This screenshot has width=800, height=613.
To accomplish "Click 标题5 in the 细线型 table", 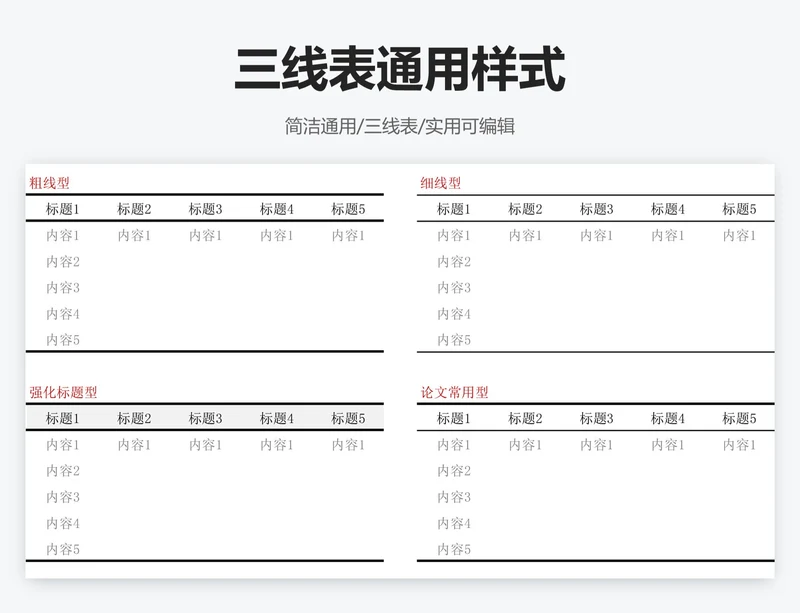I will (739, 209).
